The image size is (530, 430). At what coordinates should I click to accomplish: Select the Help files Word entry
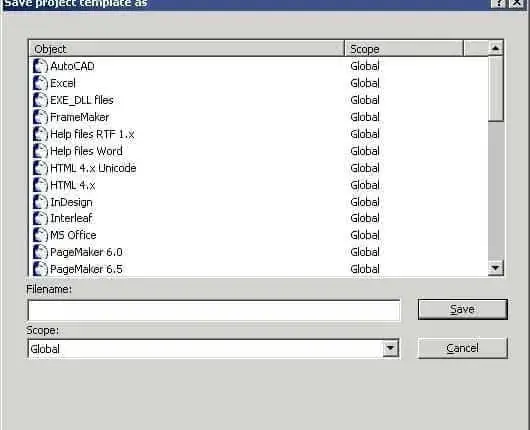pyautogui.click(x=86, y=151)
